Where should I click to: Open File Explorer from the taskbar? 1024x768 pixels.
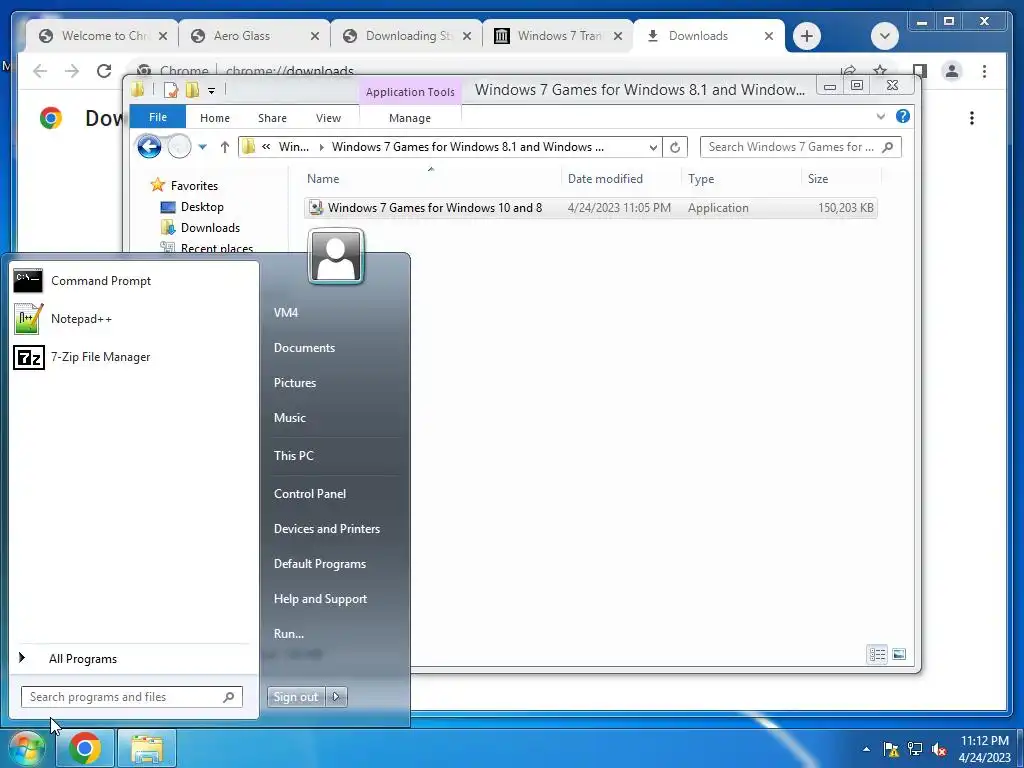(x=147, y=749)
